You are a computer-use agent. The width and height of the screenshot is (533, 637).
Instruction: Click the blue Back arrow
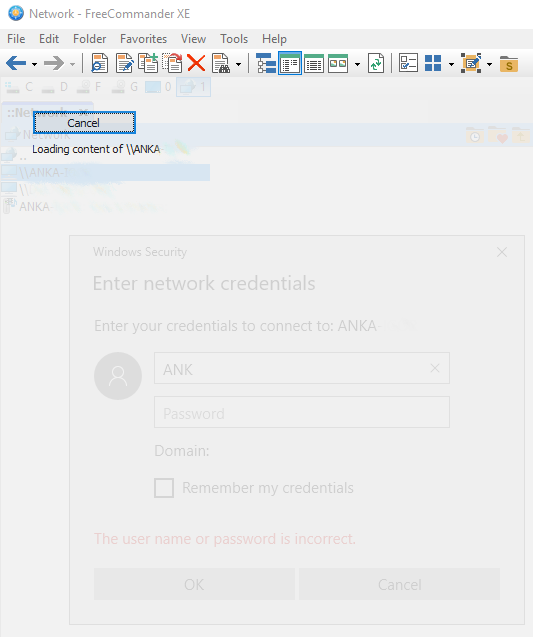16,63
